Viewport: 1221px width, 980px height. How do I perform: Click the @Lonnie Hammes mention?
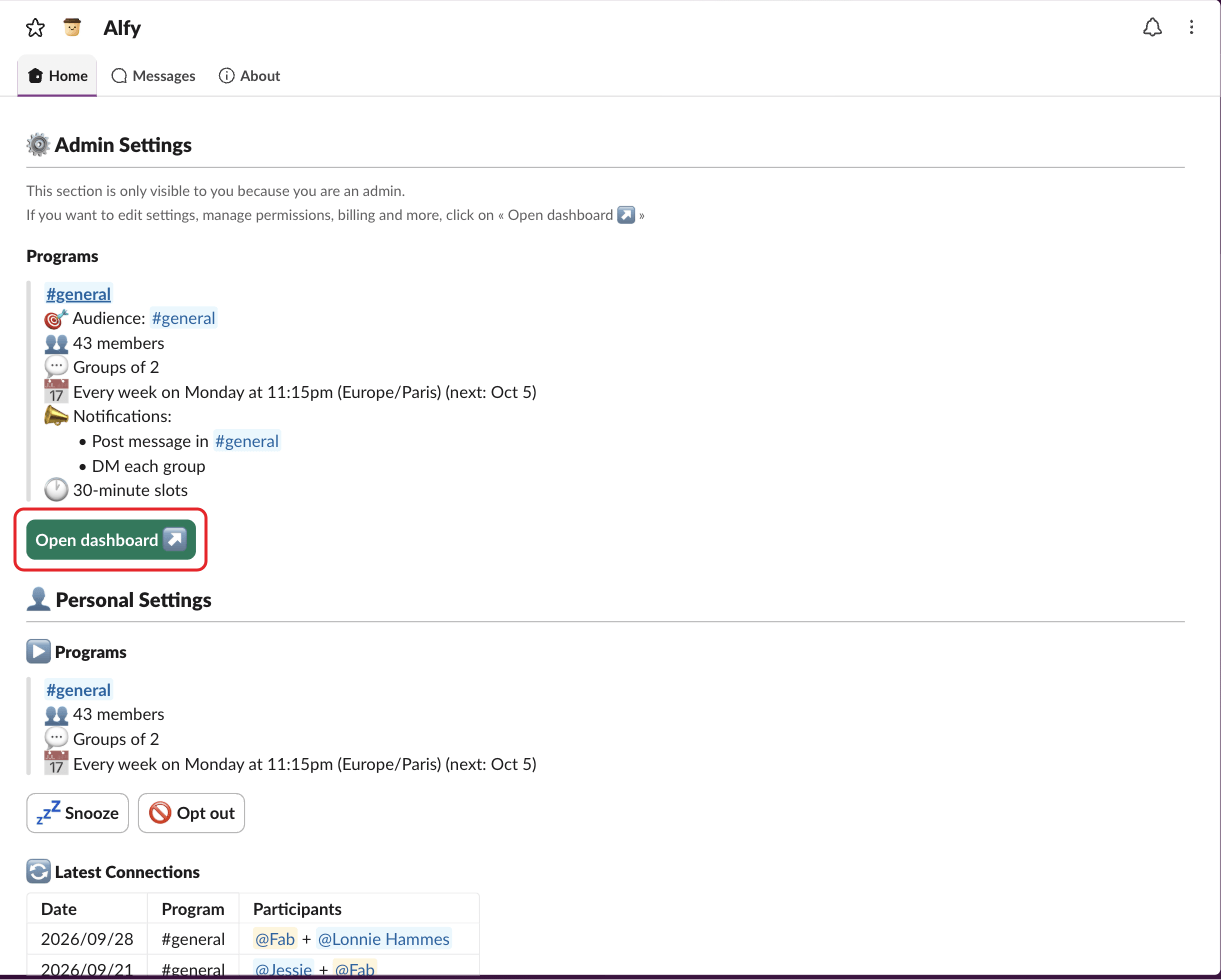tap(384, 939)
